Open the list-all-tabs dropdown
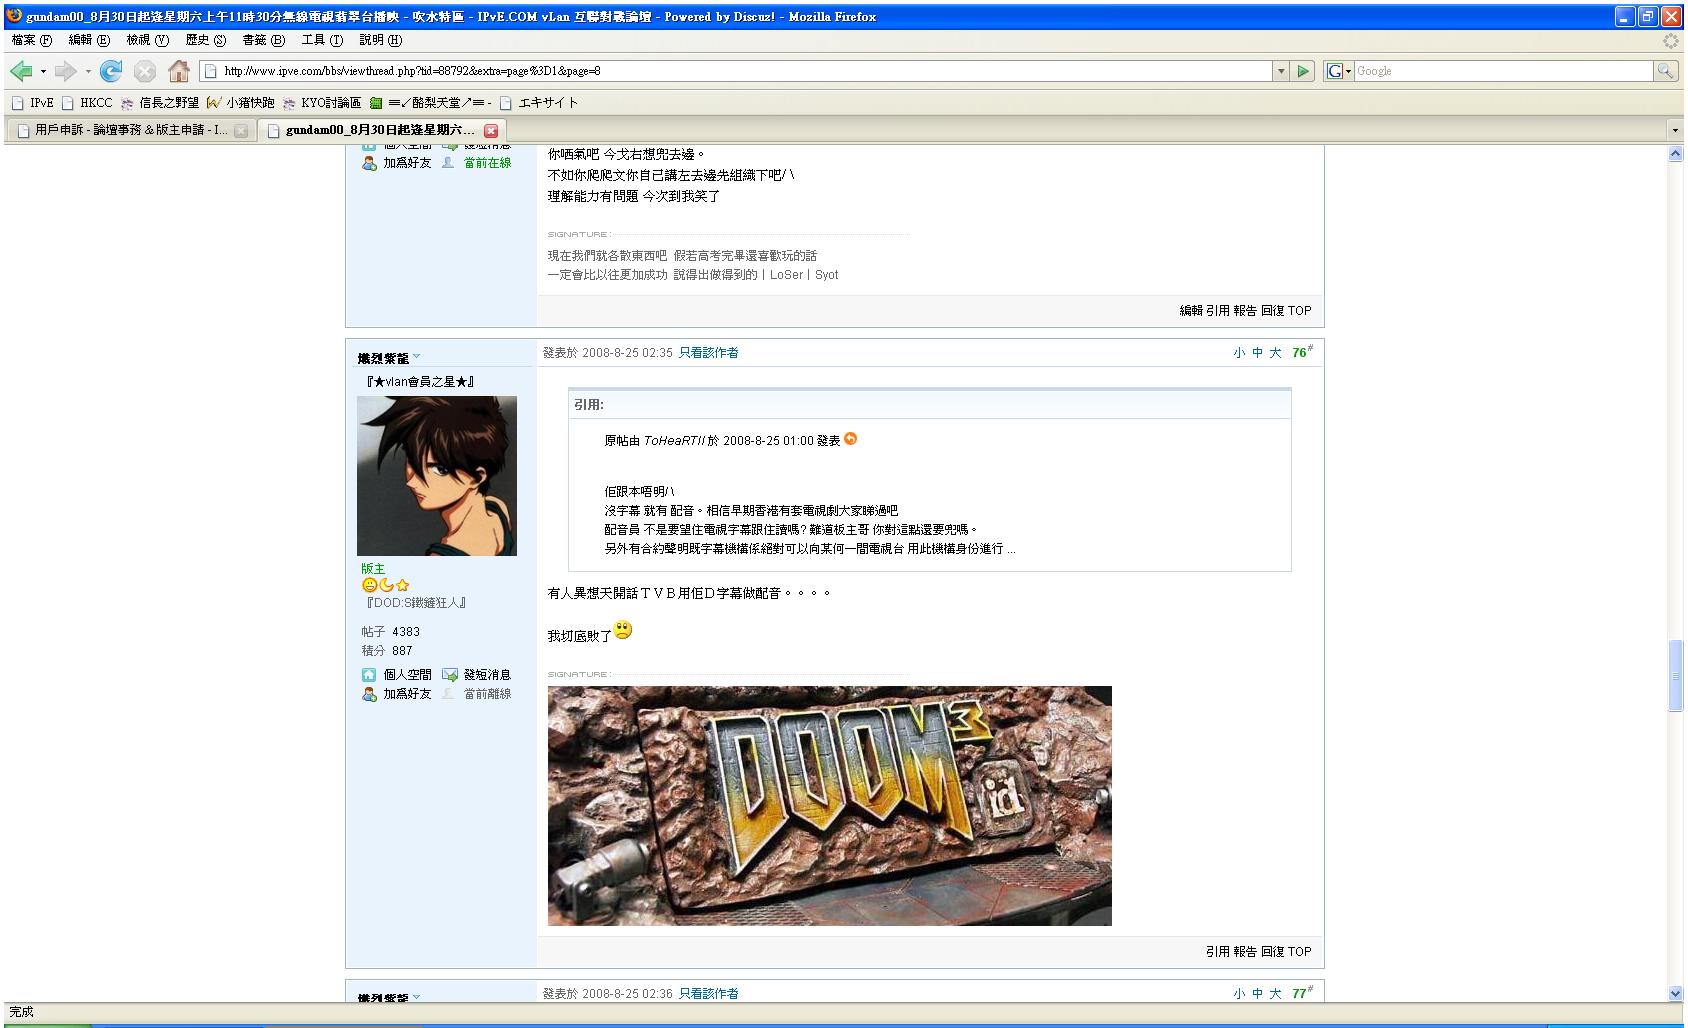 (x=1675, y=130)
